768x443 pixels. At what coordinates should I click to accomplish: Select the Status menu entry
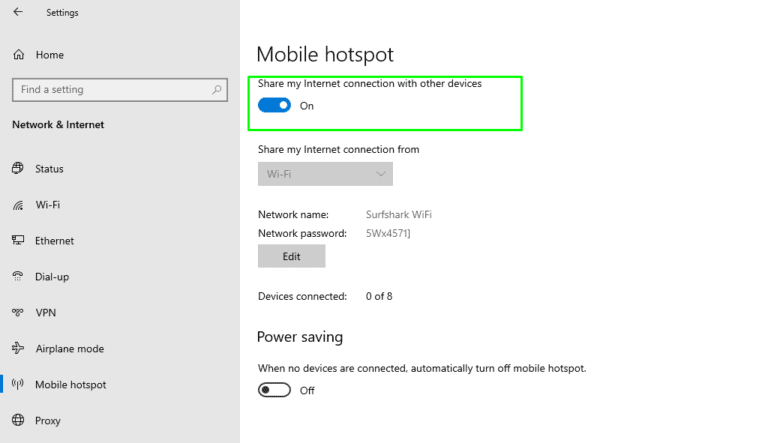49,169
